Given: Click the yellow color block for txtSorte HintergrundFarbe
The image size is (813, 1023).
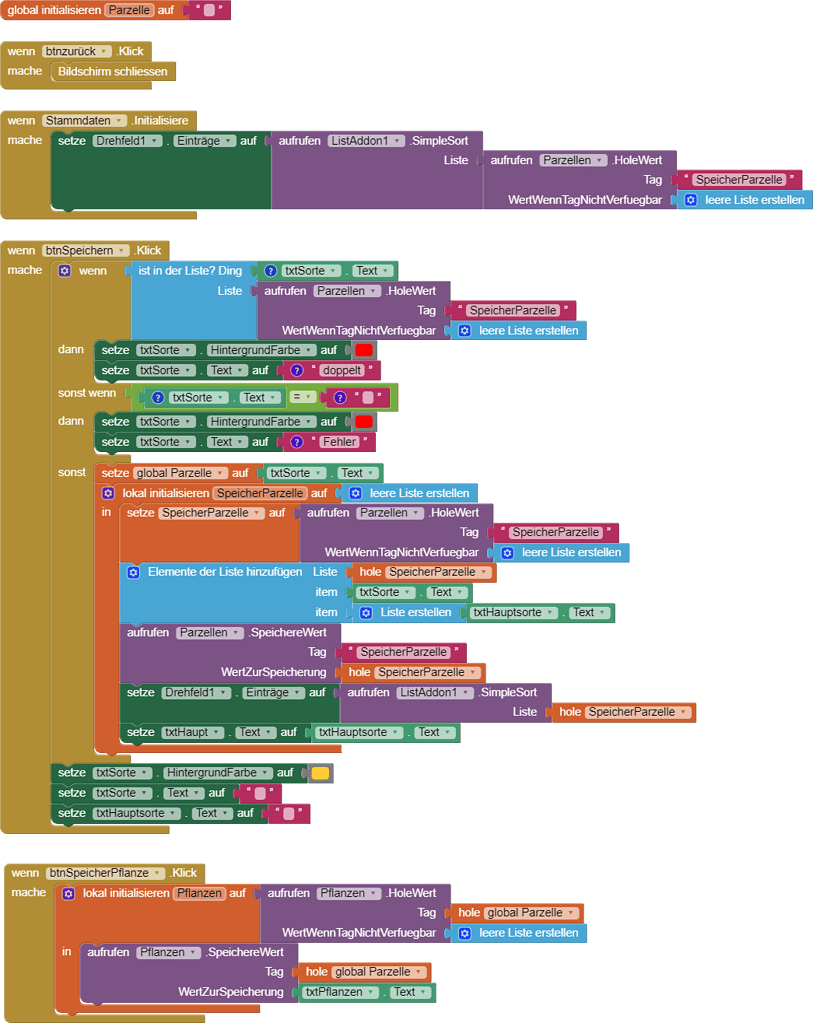Looking at the screenshot, I should pyautogui.click(x=320, y=773).
